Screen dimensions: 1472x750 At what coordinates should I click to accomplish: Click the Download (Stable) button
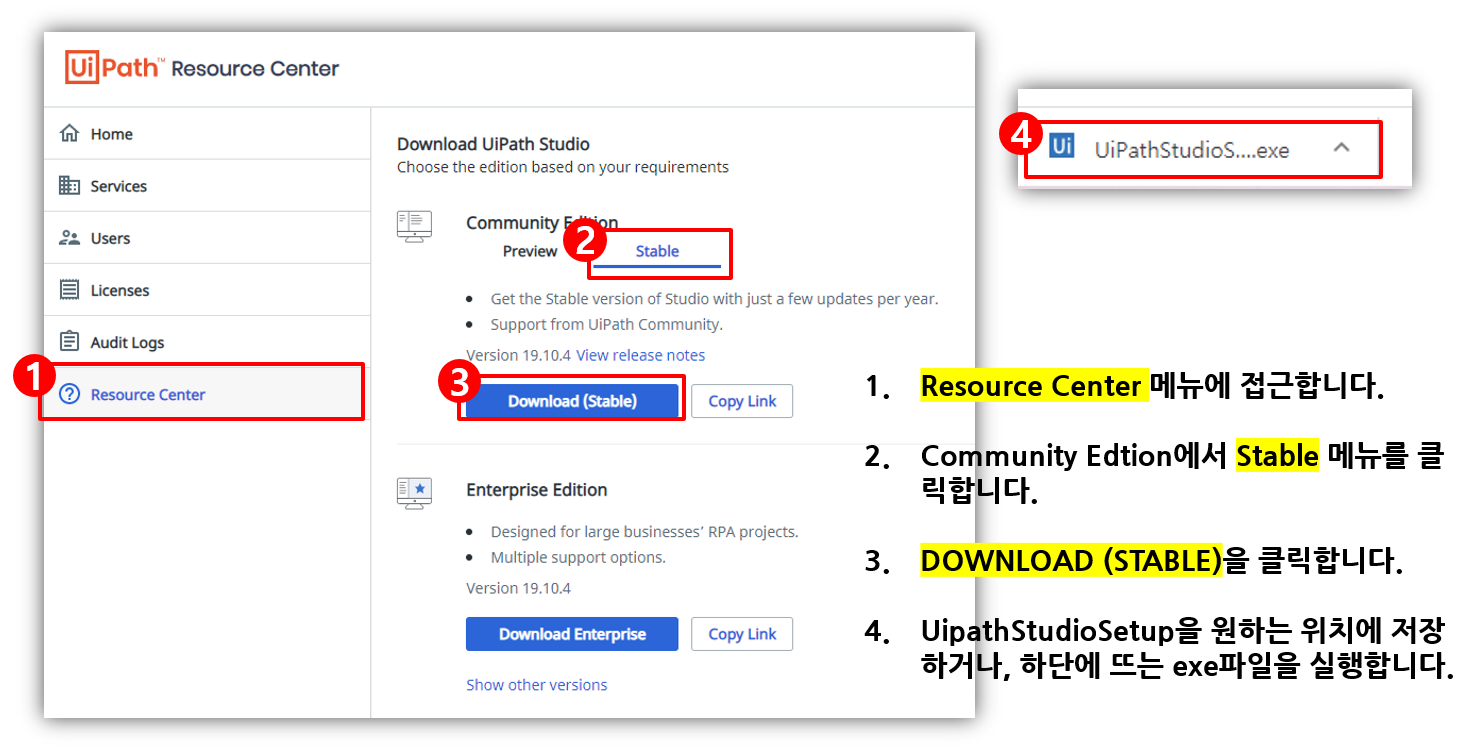coord(572,401)
